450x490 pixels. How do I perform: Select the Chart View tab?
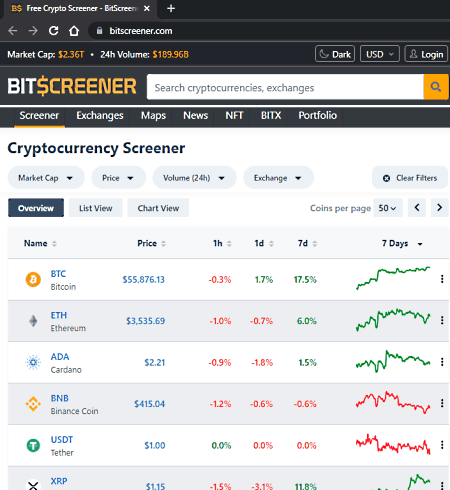[x=158, y=208]
